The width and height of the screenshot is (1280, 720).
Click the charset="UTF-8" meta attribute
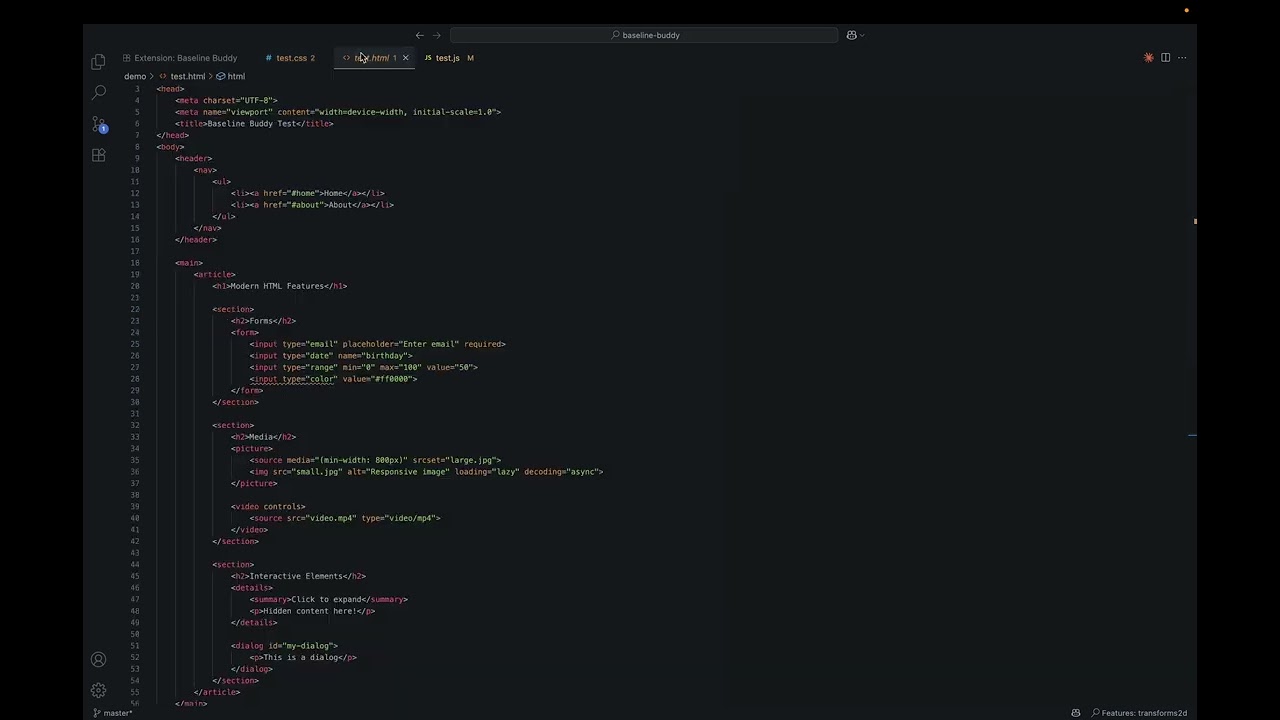240,101
